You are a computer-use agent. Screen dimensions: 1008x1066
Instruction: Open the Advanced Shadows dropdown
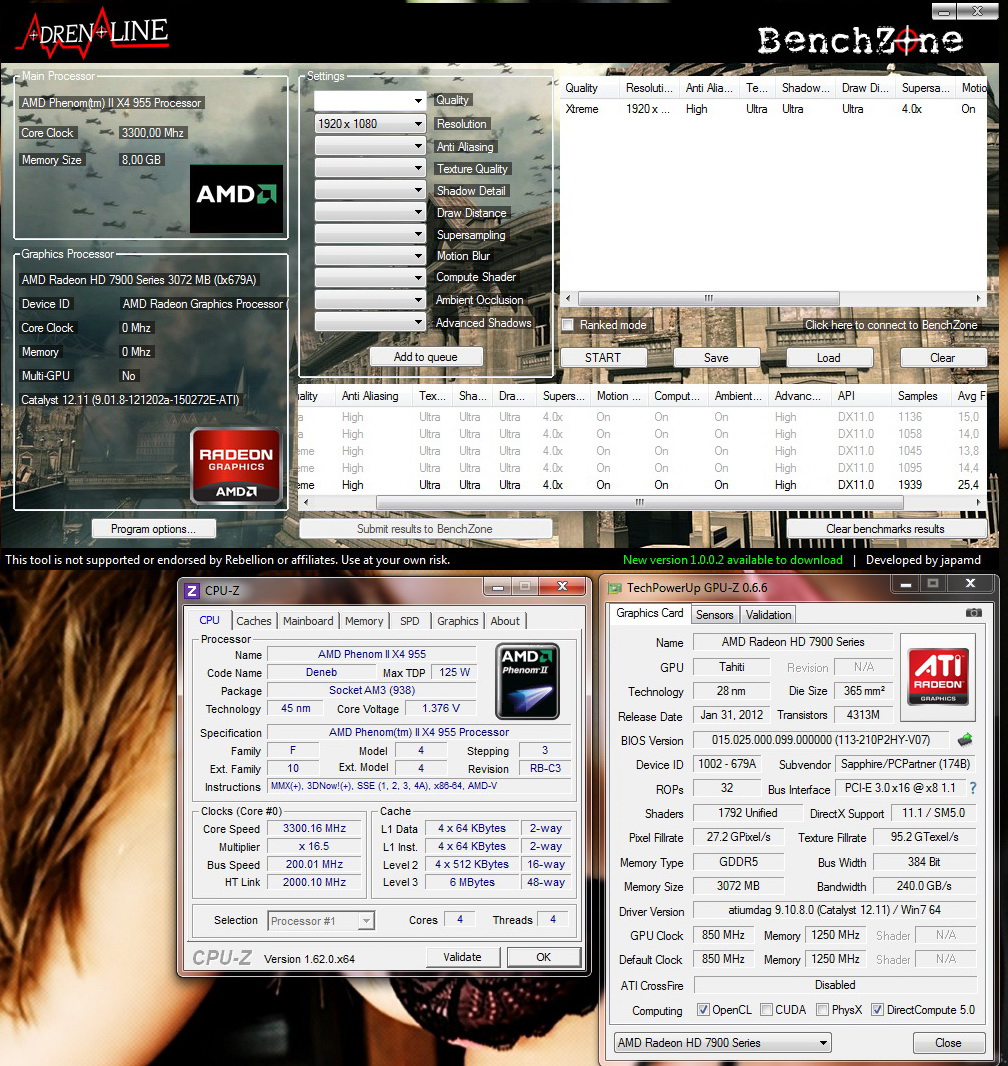point(370,322)
